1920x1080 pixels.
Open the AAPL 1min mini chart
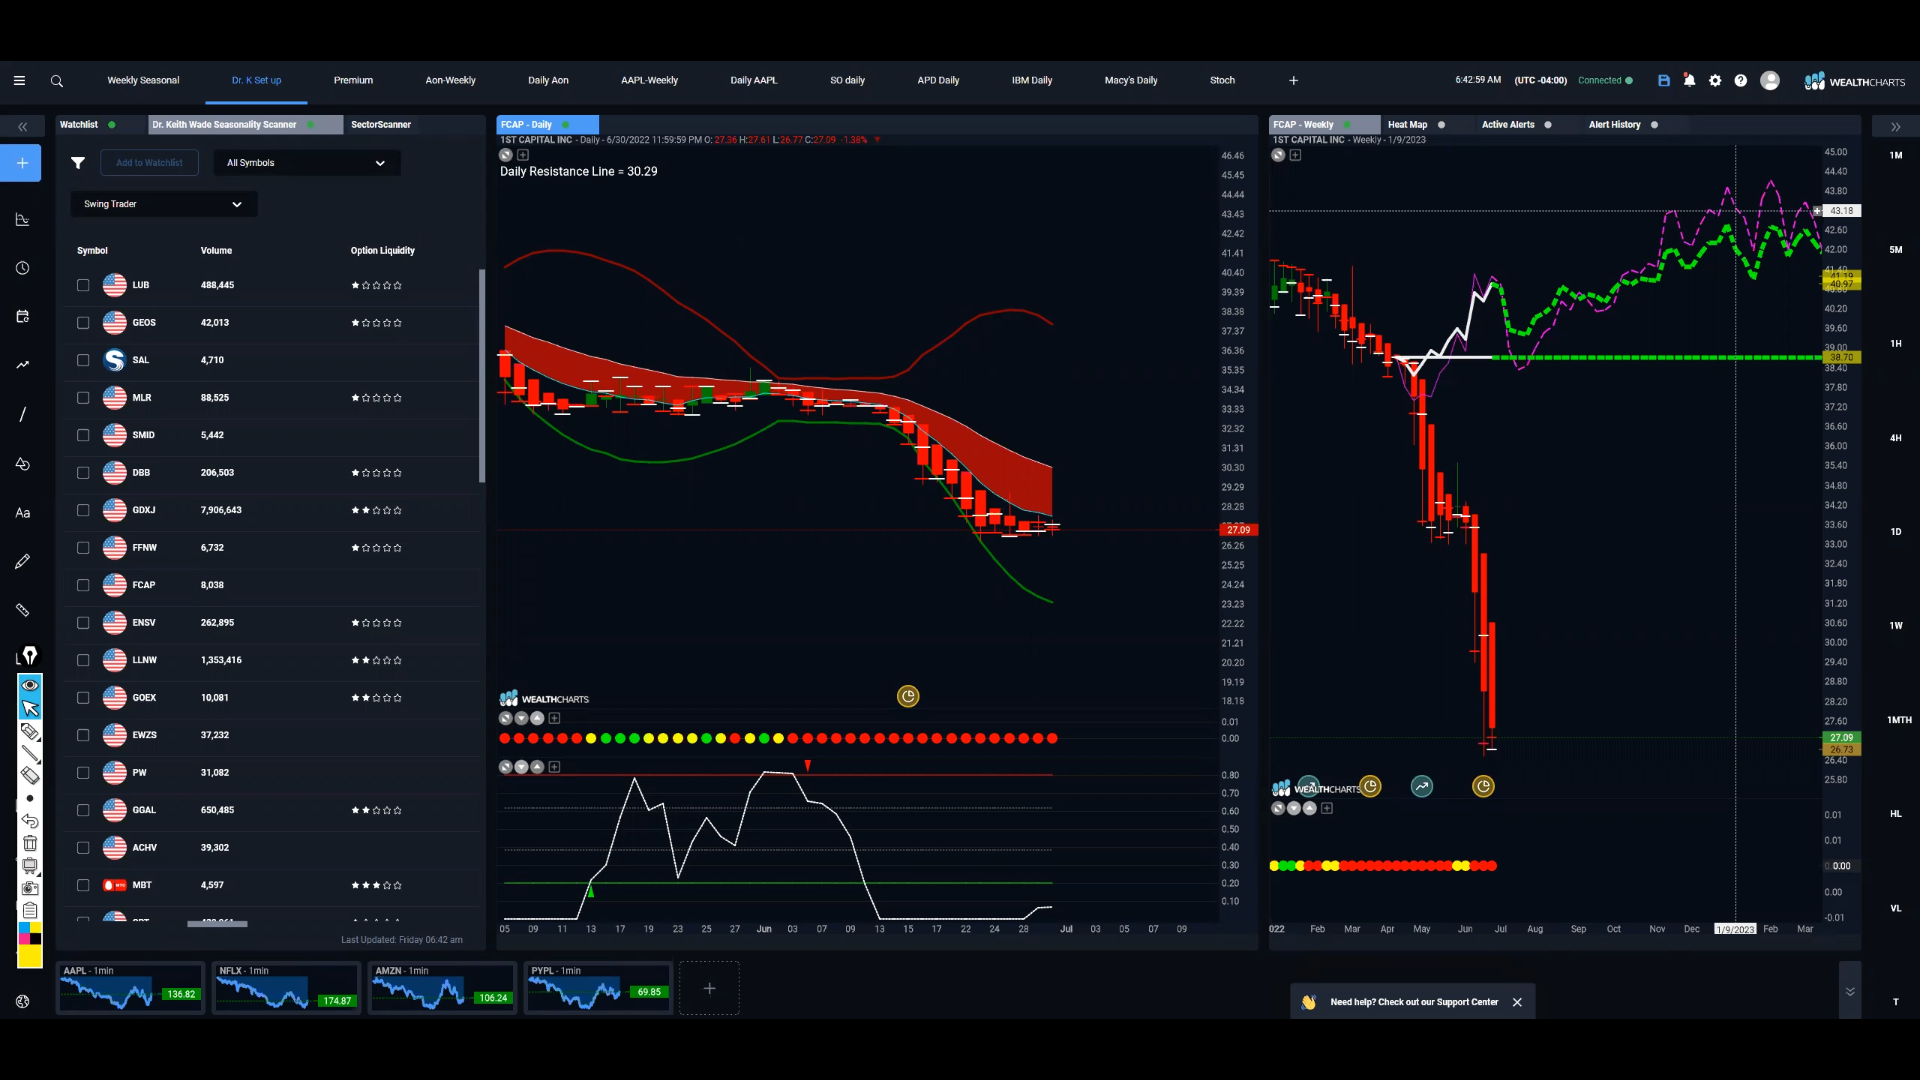click(x=130, y=988)
